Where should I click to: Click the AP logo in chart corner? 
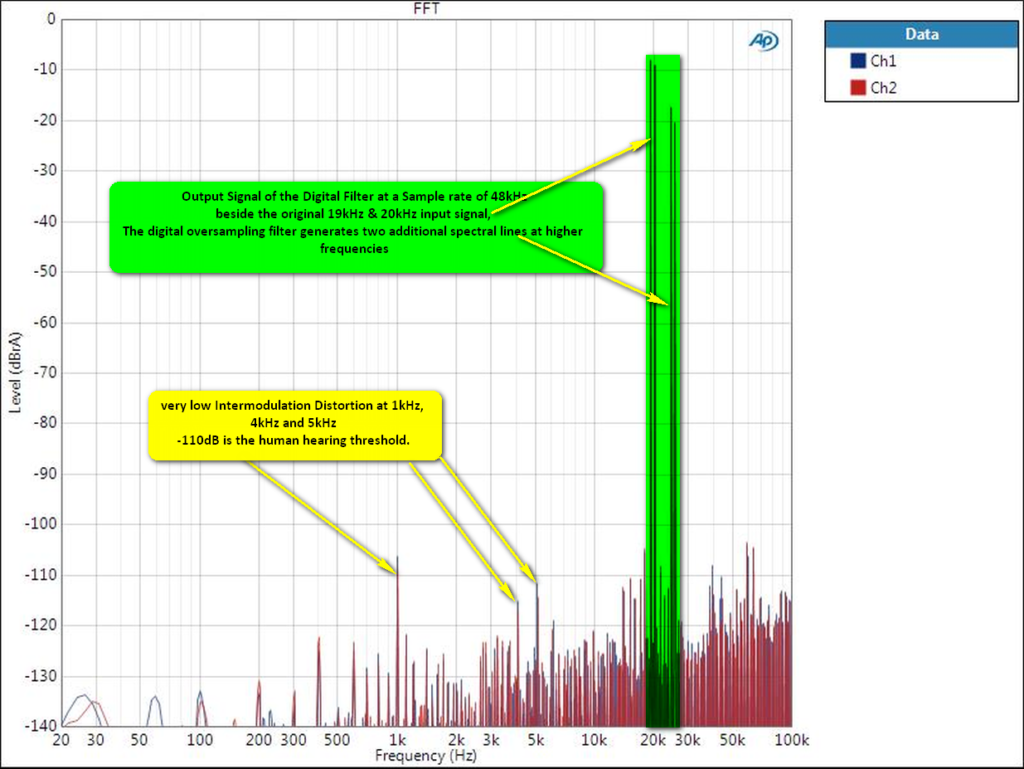click(x=762, y=40)
